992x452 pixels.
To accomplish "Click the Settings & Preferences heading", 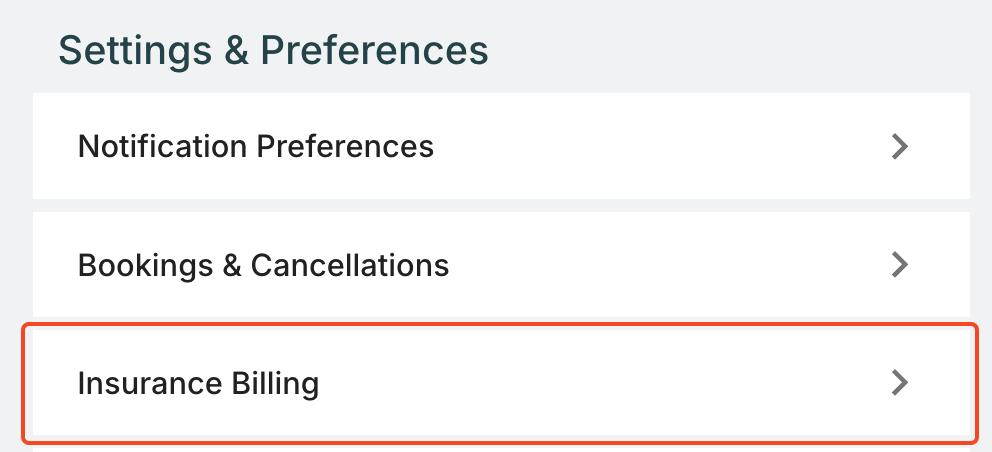I will tap(273, 49).
